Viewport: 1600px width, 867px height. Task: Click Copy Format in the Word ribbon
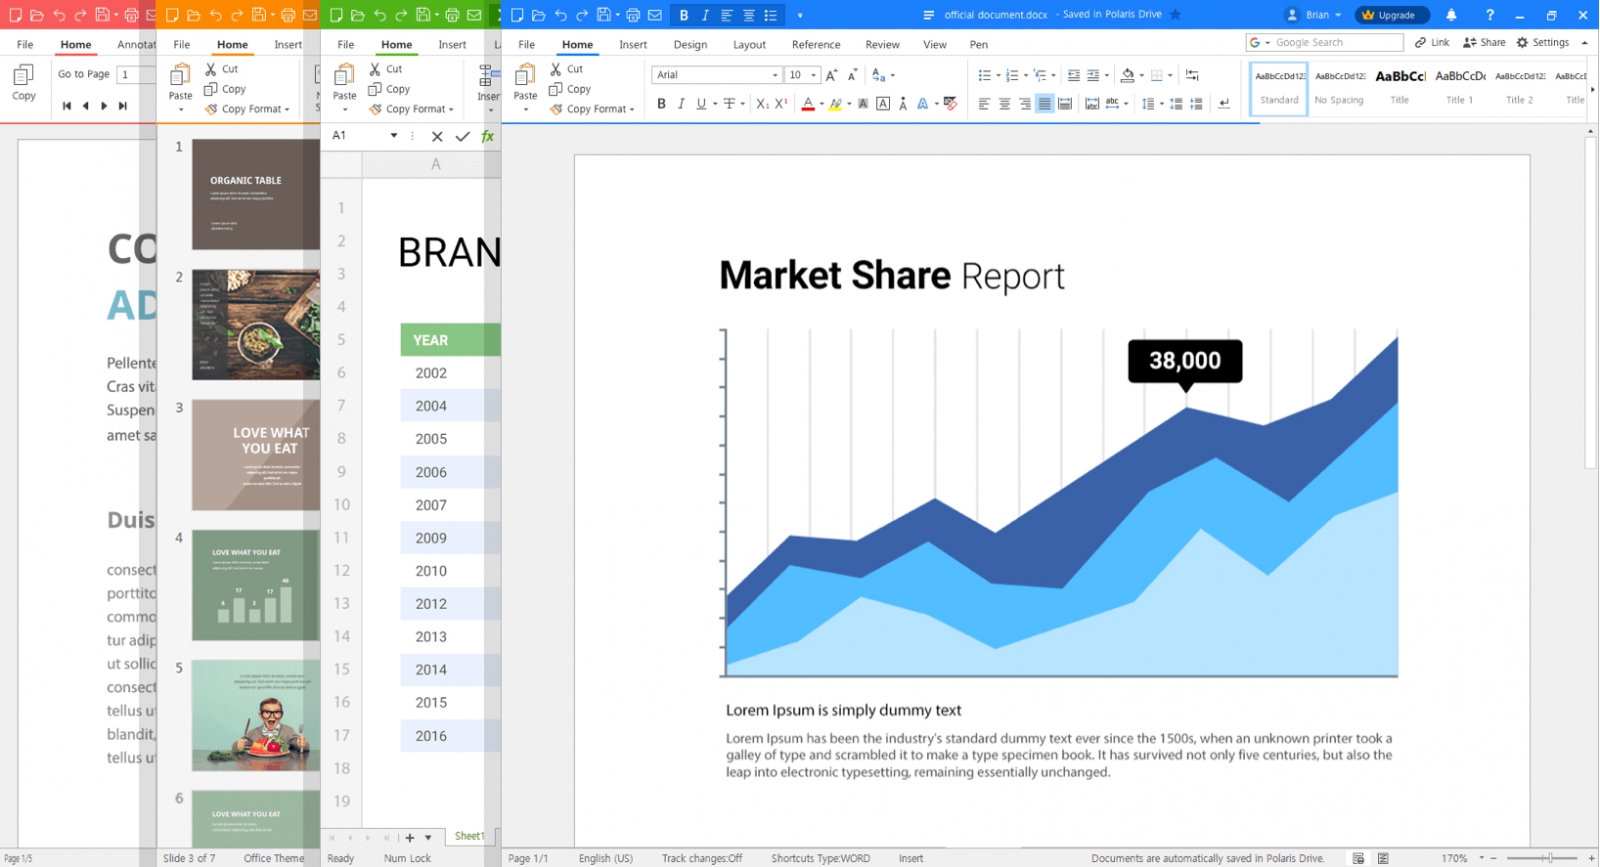[592, 109]
